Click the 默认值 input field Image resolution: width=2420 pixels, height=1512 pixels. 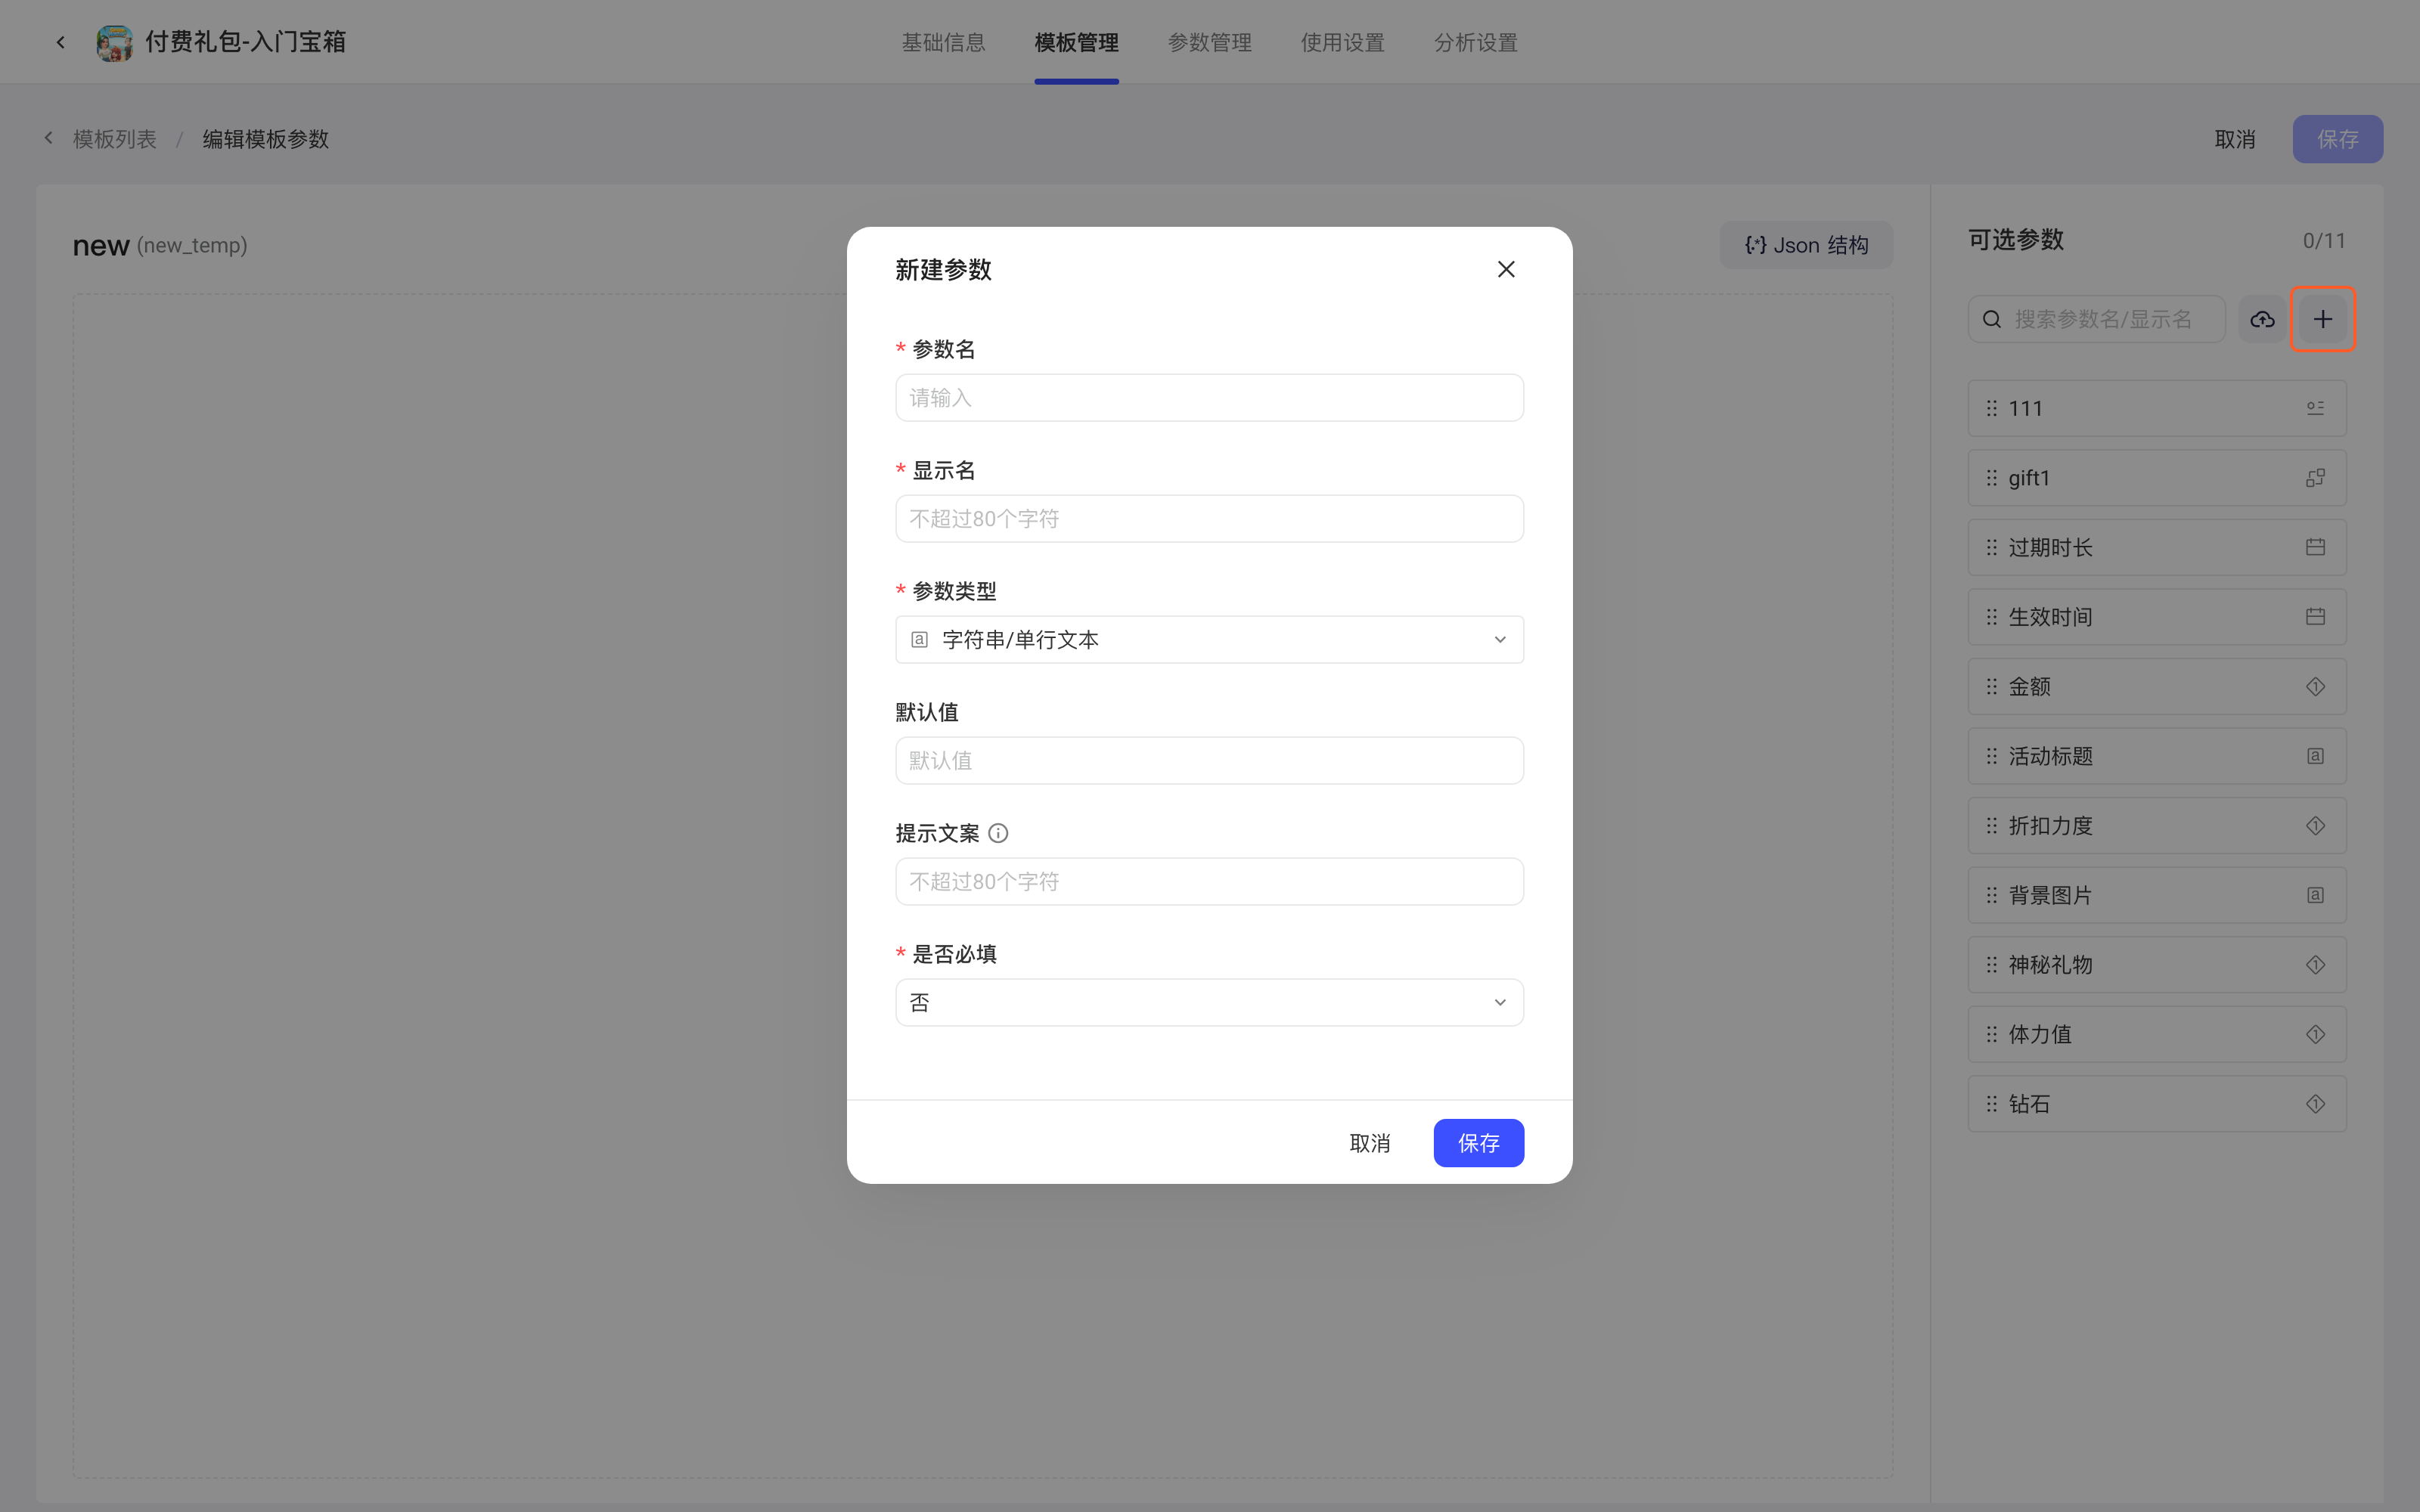1209,760
